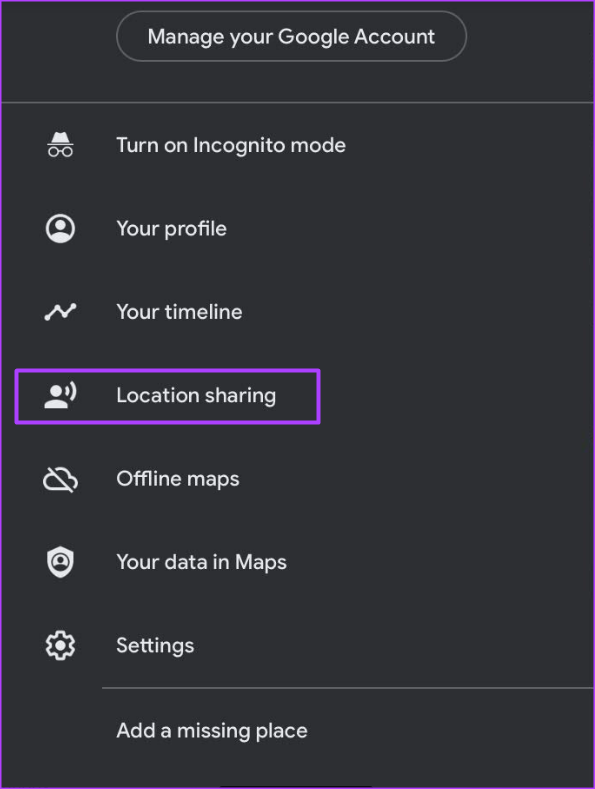Click the crossed-out cloud Offline maps icon
Viewport: 595px width, 789px height.
[x=60, y=479]
